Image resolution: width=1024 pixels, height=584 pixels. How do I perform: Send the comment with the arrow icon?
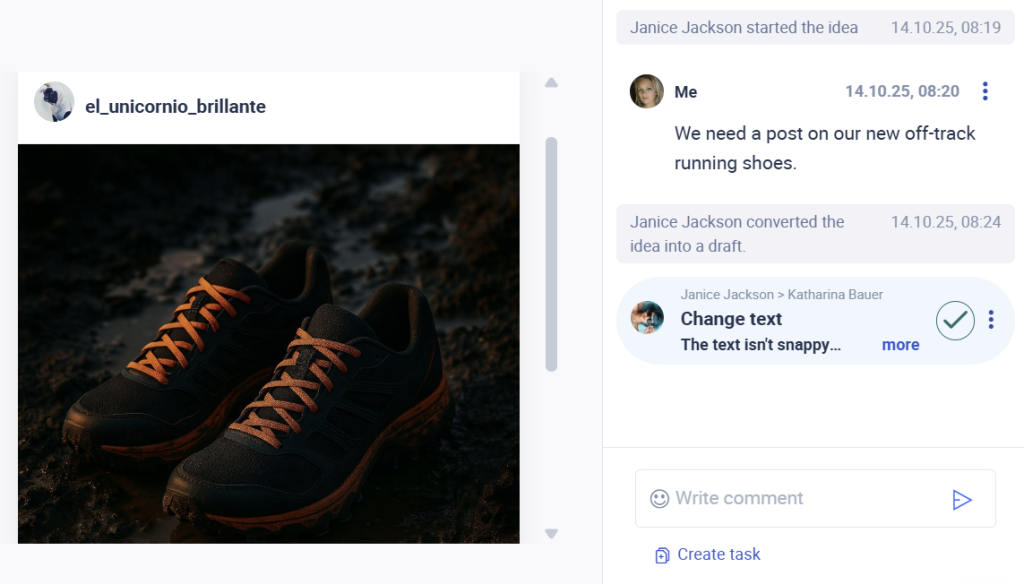click(962, 499)
